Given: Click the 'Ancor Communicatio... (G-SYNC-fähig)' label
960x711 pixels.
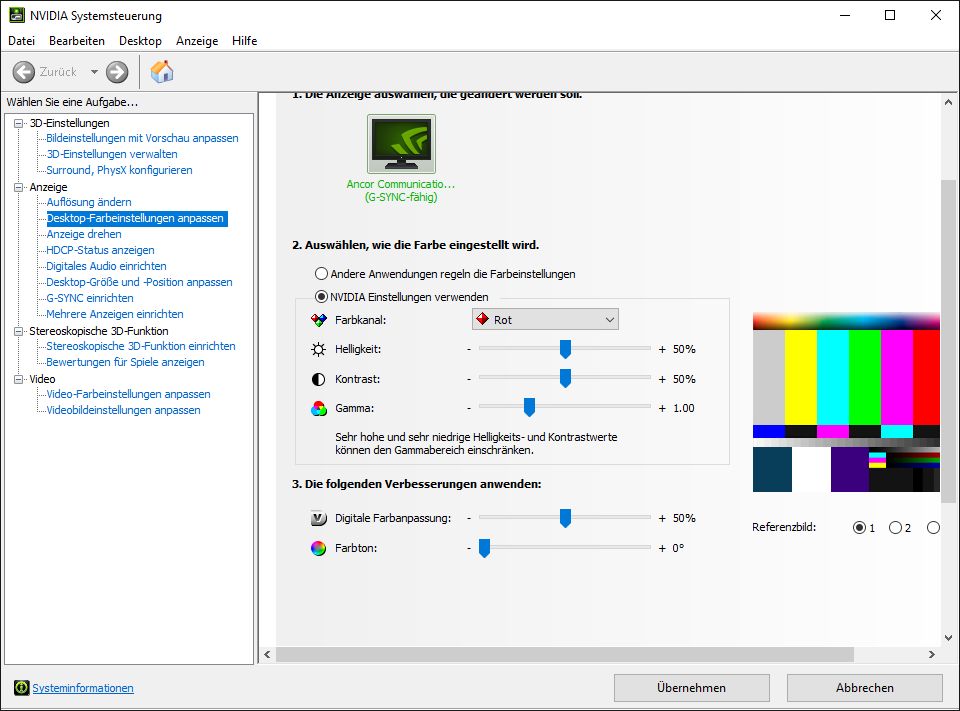Looking at the screenshot, I should 401,190.
